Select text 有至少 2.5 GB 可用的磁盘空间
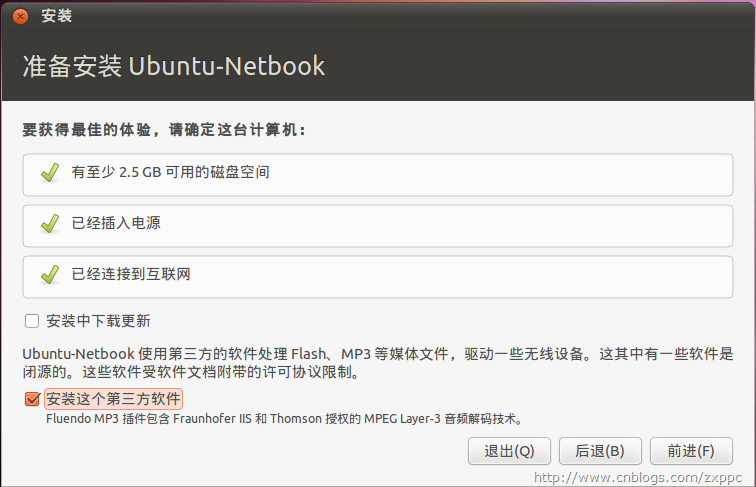 pos(171,172)
